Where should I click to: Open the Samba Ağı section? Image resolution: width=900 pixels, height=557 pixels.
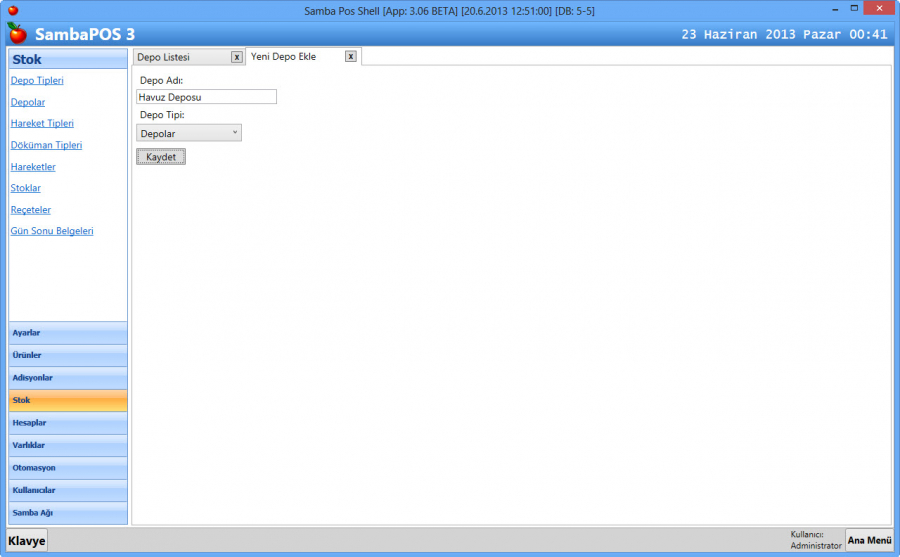pos(68,513)
